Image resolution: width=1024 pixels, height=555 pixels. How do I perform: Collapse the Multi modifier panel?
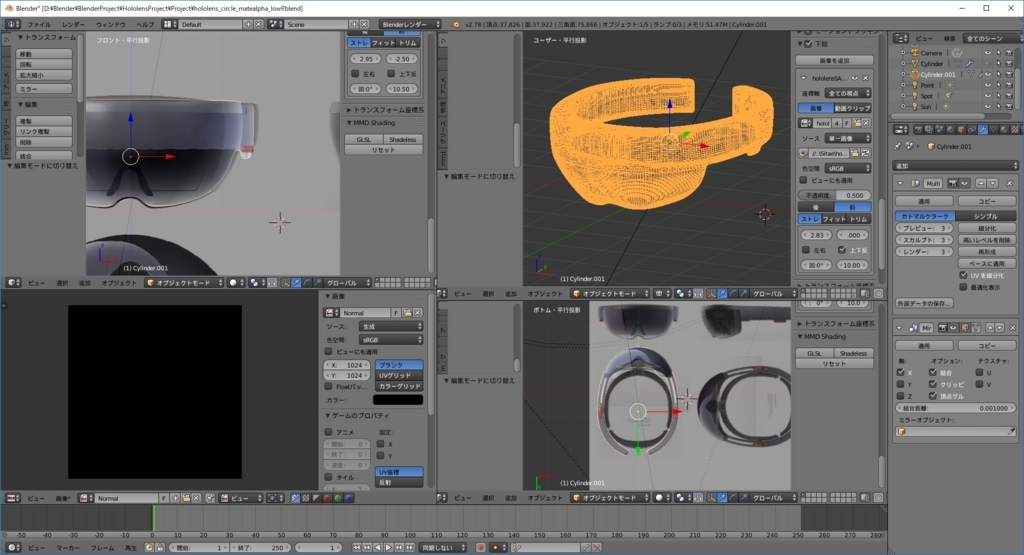(x=900, y=183)
